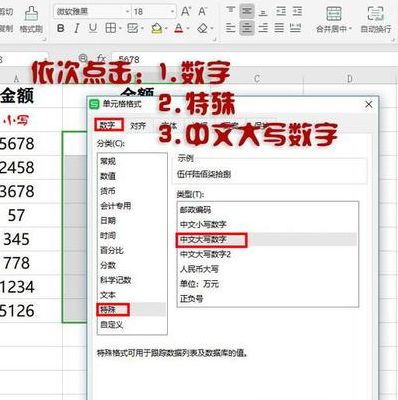Switch to the 数字 tab in the dialog
The width and height of the screenshot is (398, 400).
[x=108, y=125]
